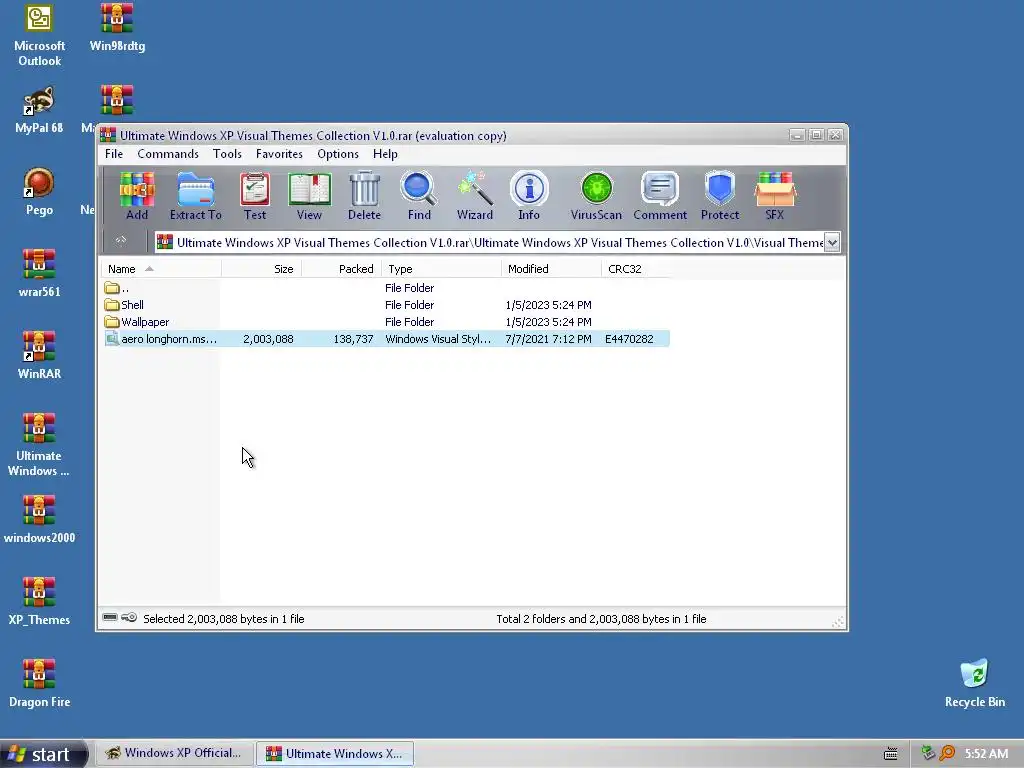Sort by the Name column header
The height and width of the screenshot is (768, 1024).
pyautogui.click(x=161, y=268)
